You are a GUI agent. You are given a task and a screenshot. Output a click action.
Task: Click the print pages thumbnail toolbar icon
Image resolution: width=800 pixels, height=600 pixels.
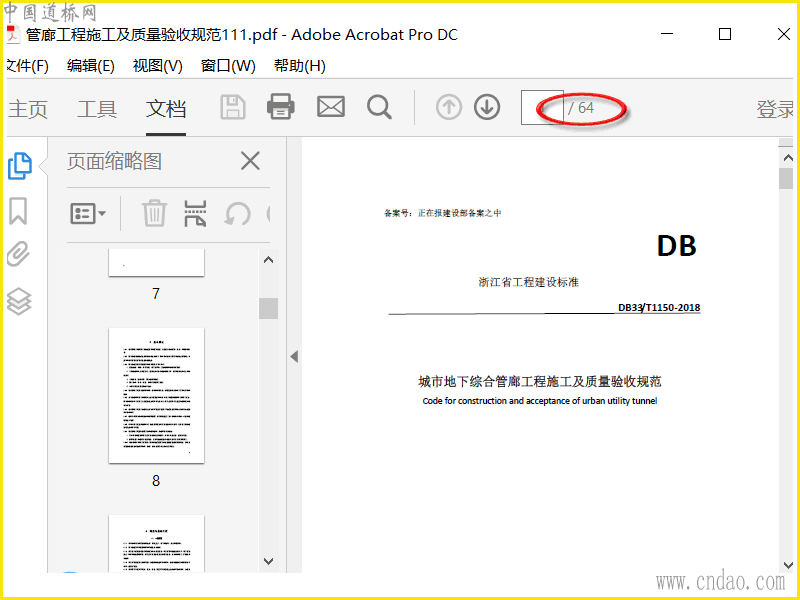pyautogui.click(x=195, y=213)
